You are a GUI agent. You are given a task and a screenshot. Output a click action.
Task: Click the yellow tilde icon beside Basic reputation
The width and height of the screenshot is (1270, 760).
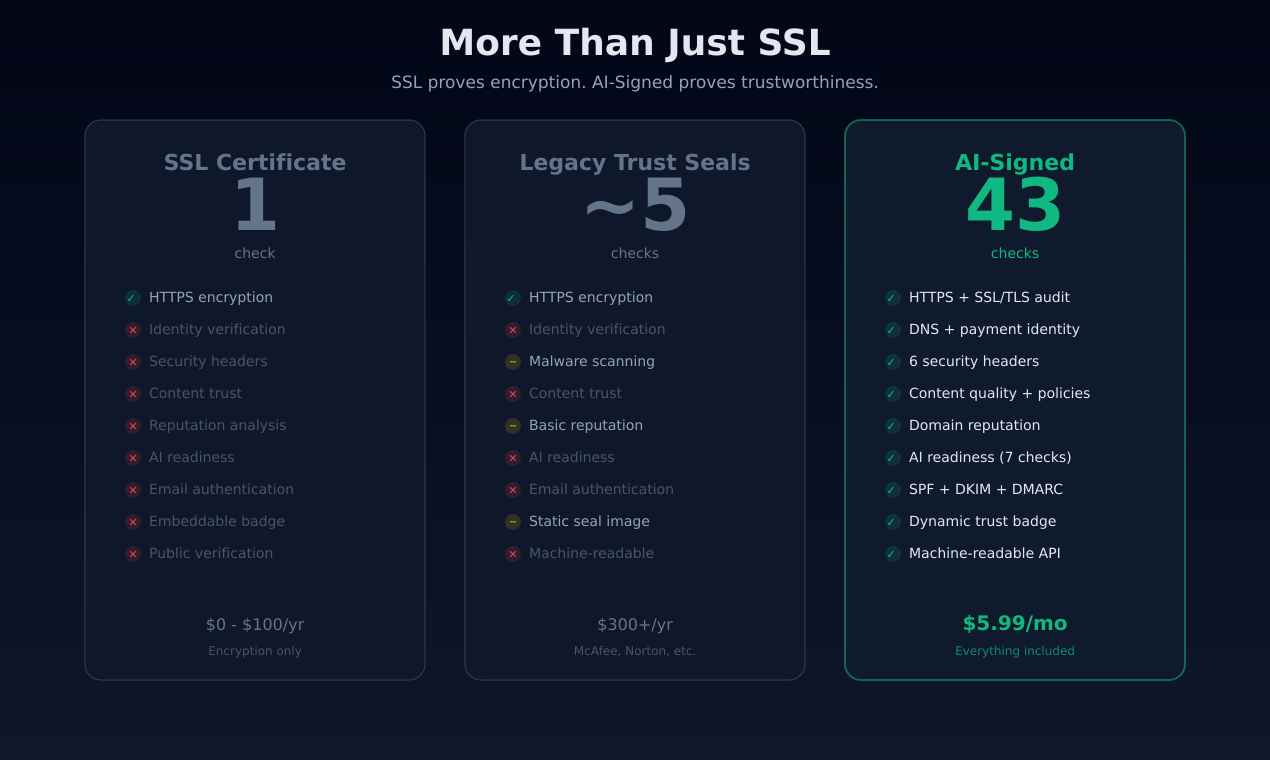[513, 426]
